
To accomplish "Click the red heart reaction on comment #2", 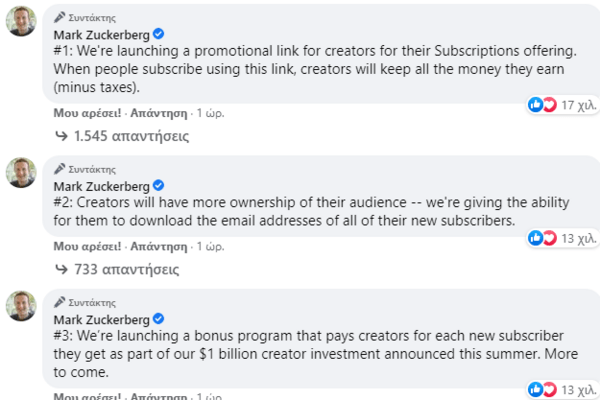I will coord(549,237).
